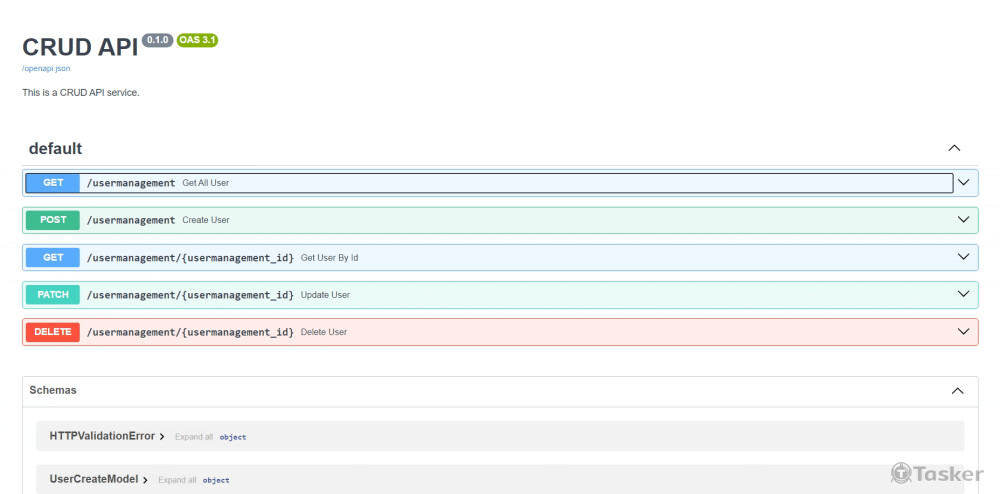Image resolution: width=1000 pixels, height=494 pixels.
Task: Collapse the Schemas section with its chevron
Action: coord(957,391)
